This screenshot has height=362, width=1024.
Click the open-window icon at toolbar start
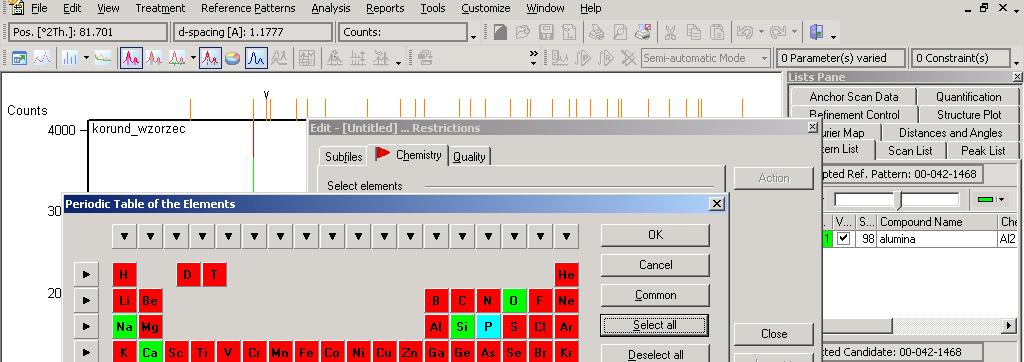pos(19,58)
